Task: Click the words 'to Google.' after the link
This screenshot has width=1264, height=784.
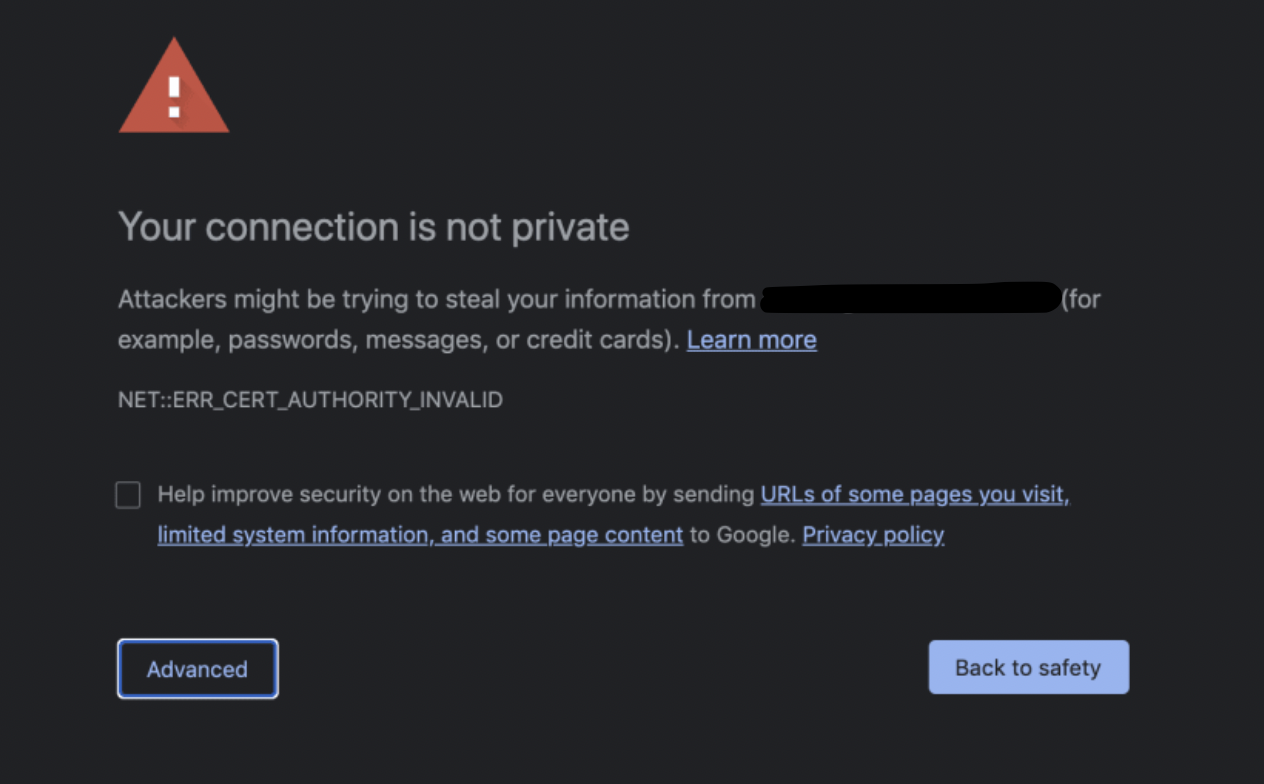Action: (x=743, y=535)
